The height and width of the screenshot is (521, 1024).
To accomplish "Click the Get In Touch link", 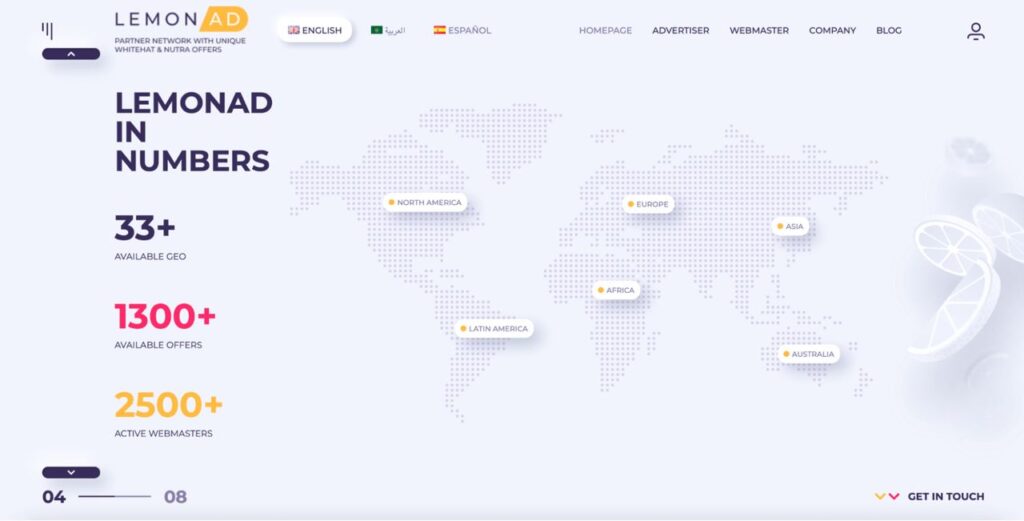I will 945,496.
